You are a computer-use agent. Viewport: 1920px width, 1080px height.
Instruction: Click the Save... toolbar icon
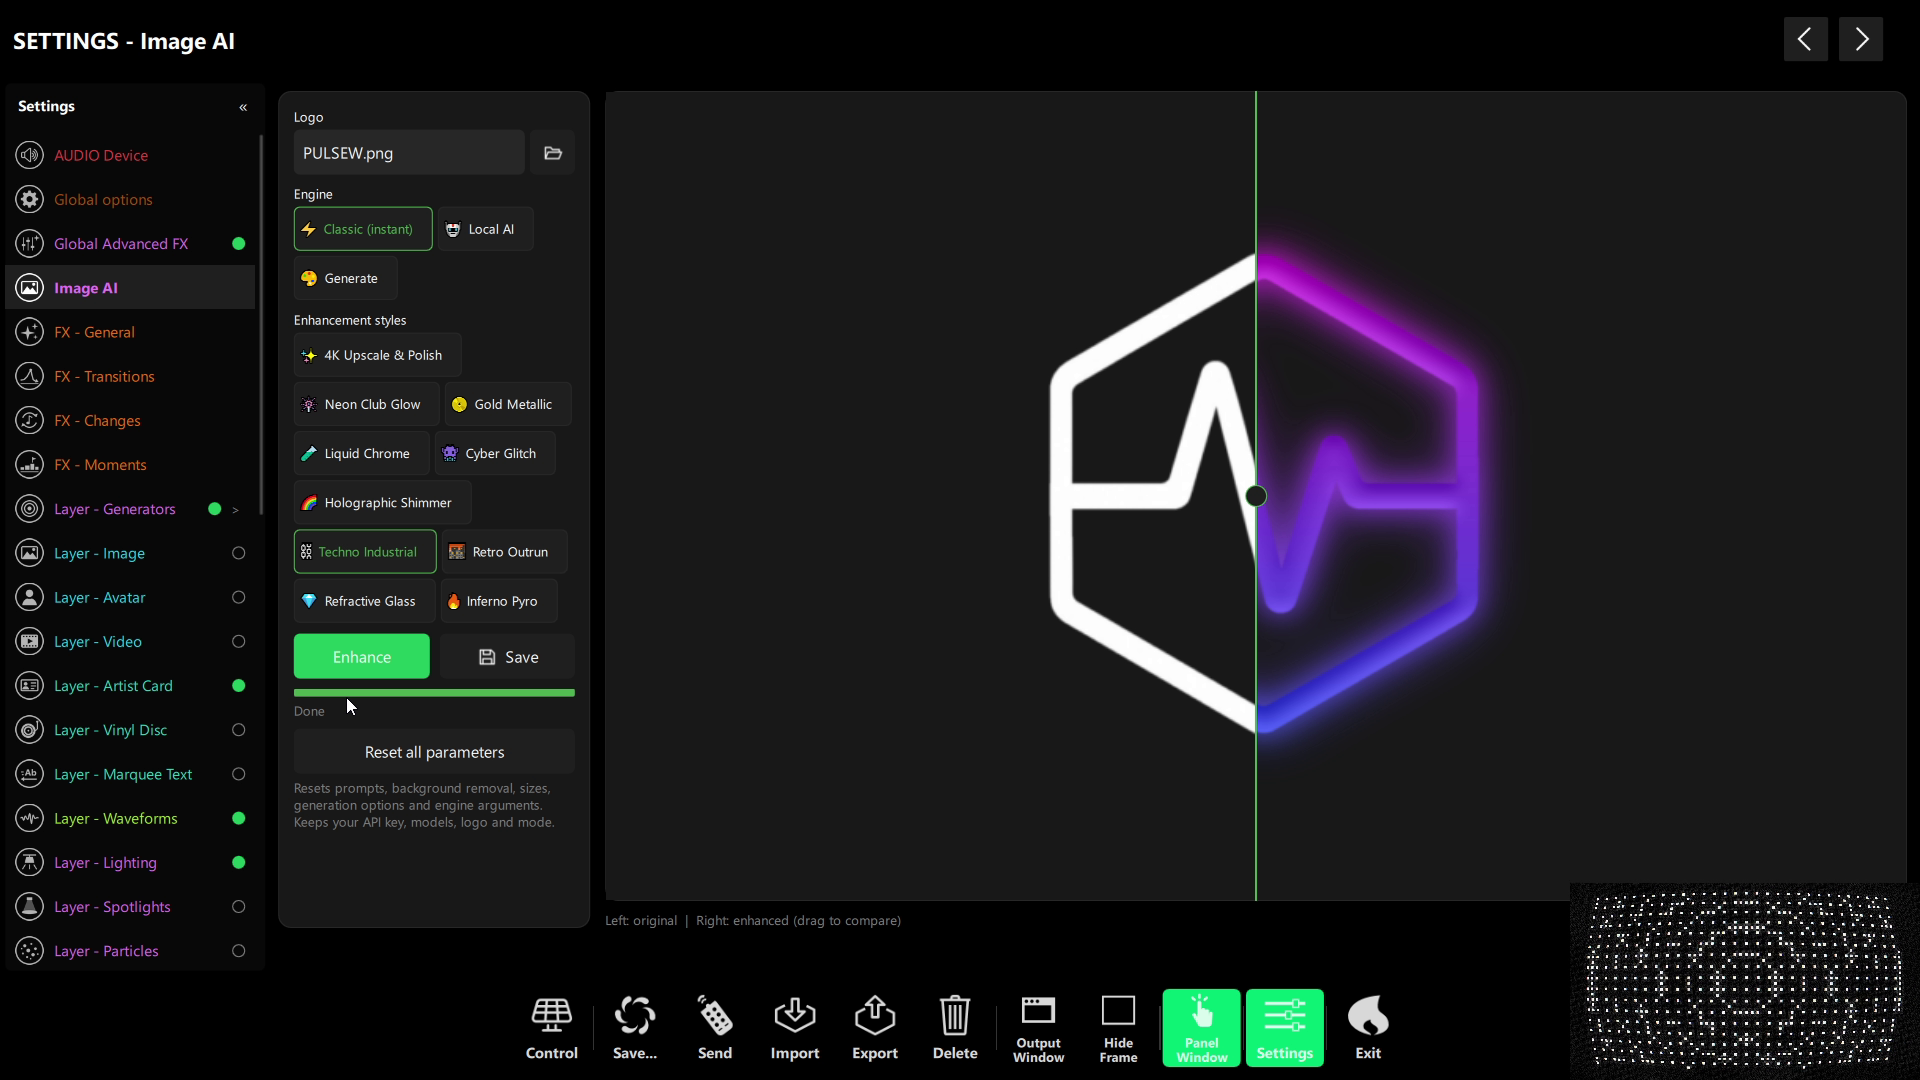pos(634,1027)
